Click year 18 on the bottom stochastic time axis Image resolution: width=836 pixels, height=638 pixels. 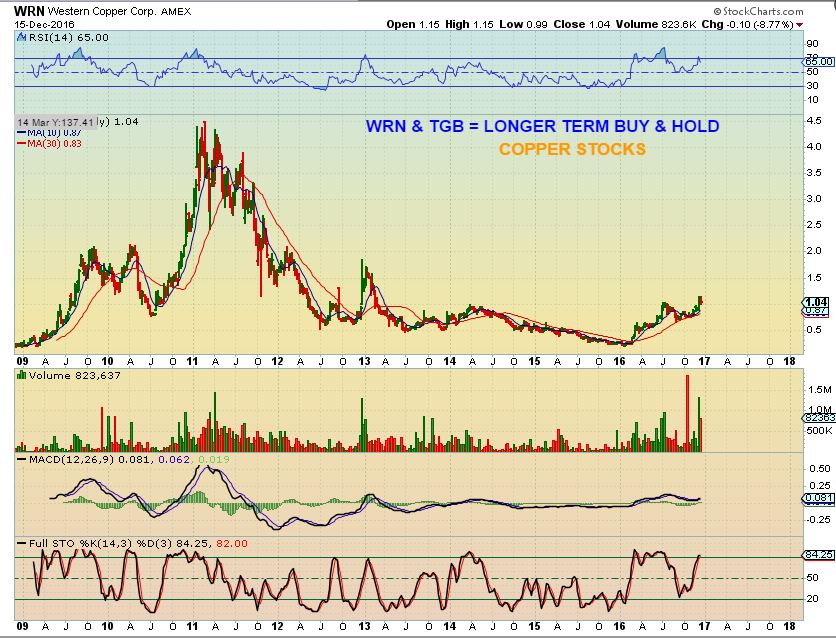coord(790,626)
